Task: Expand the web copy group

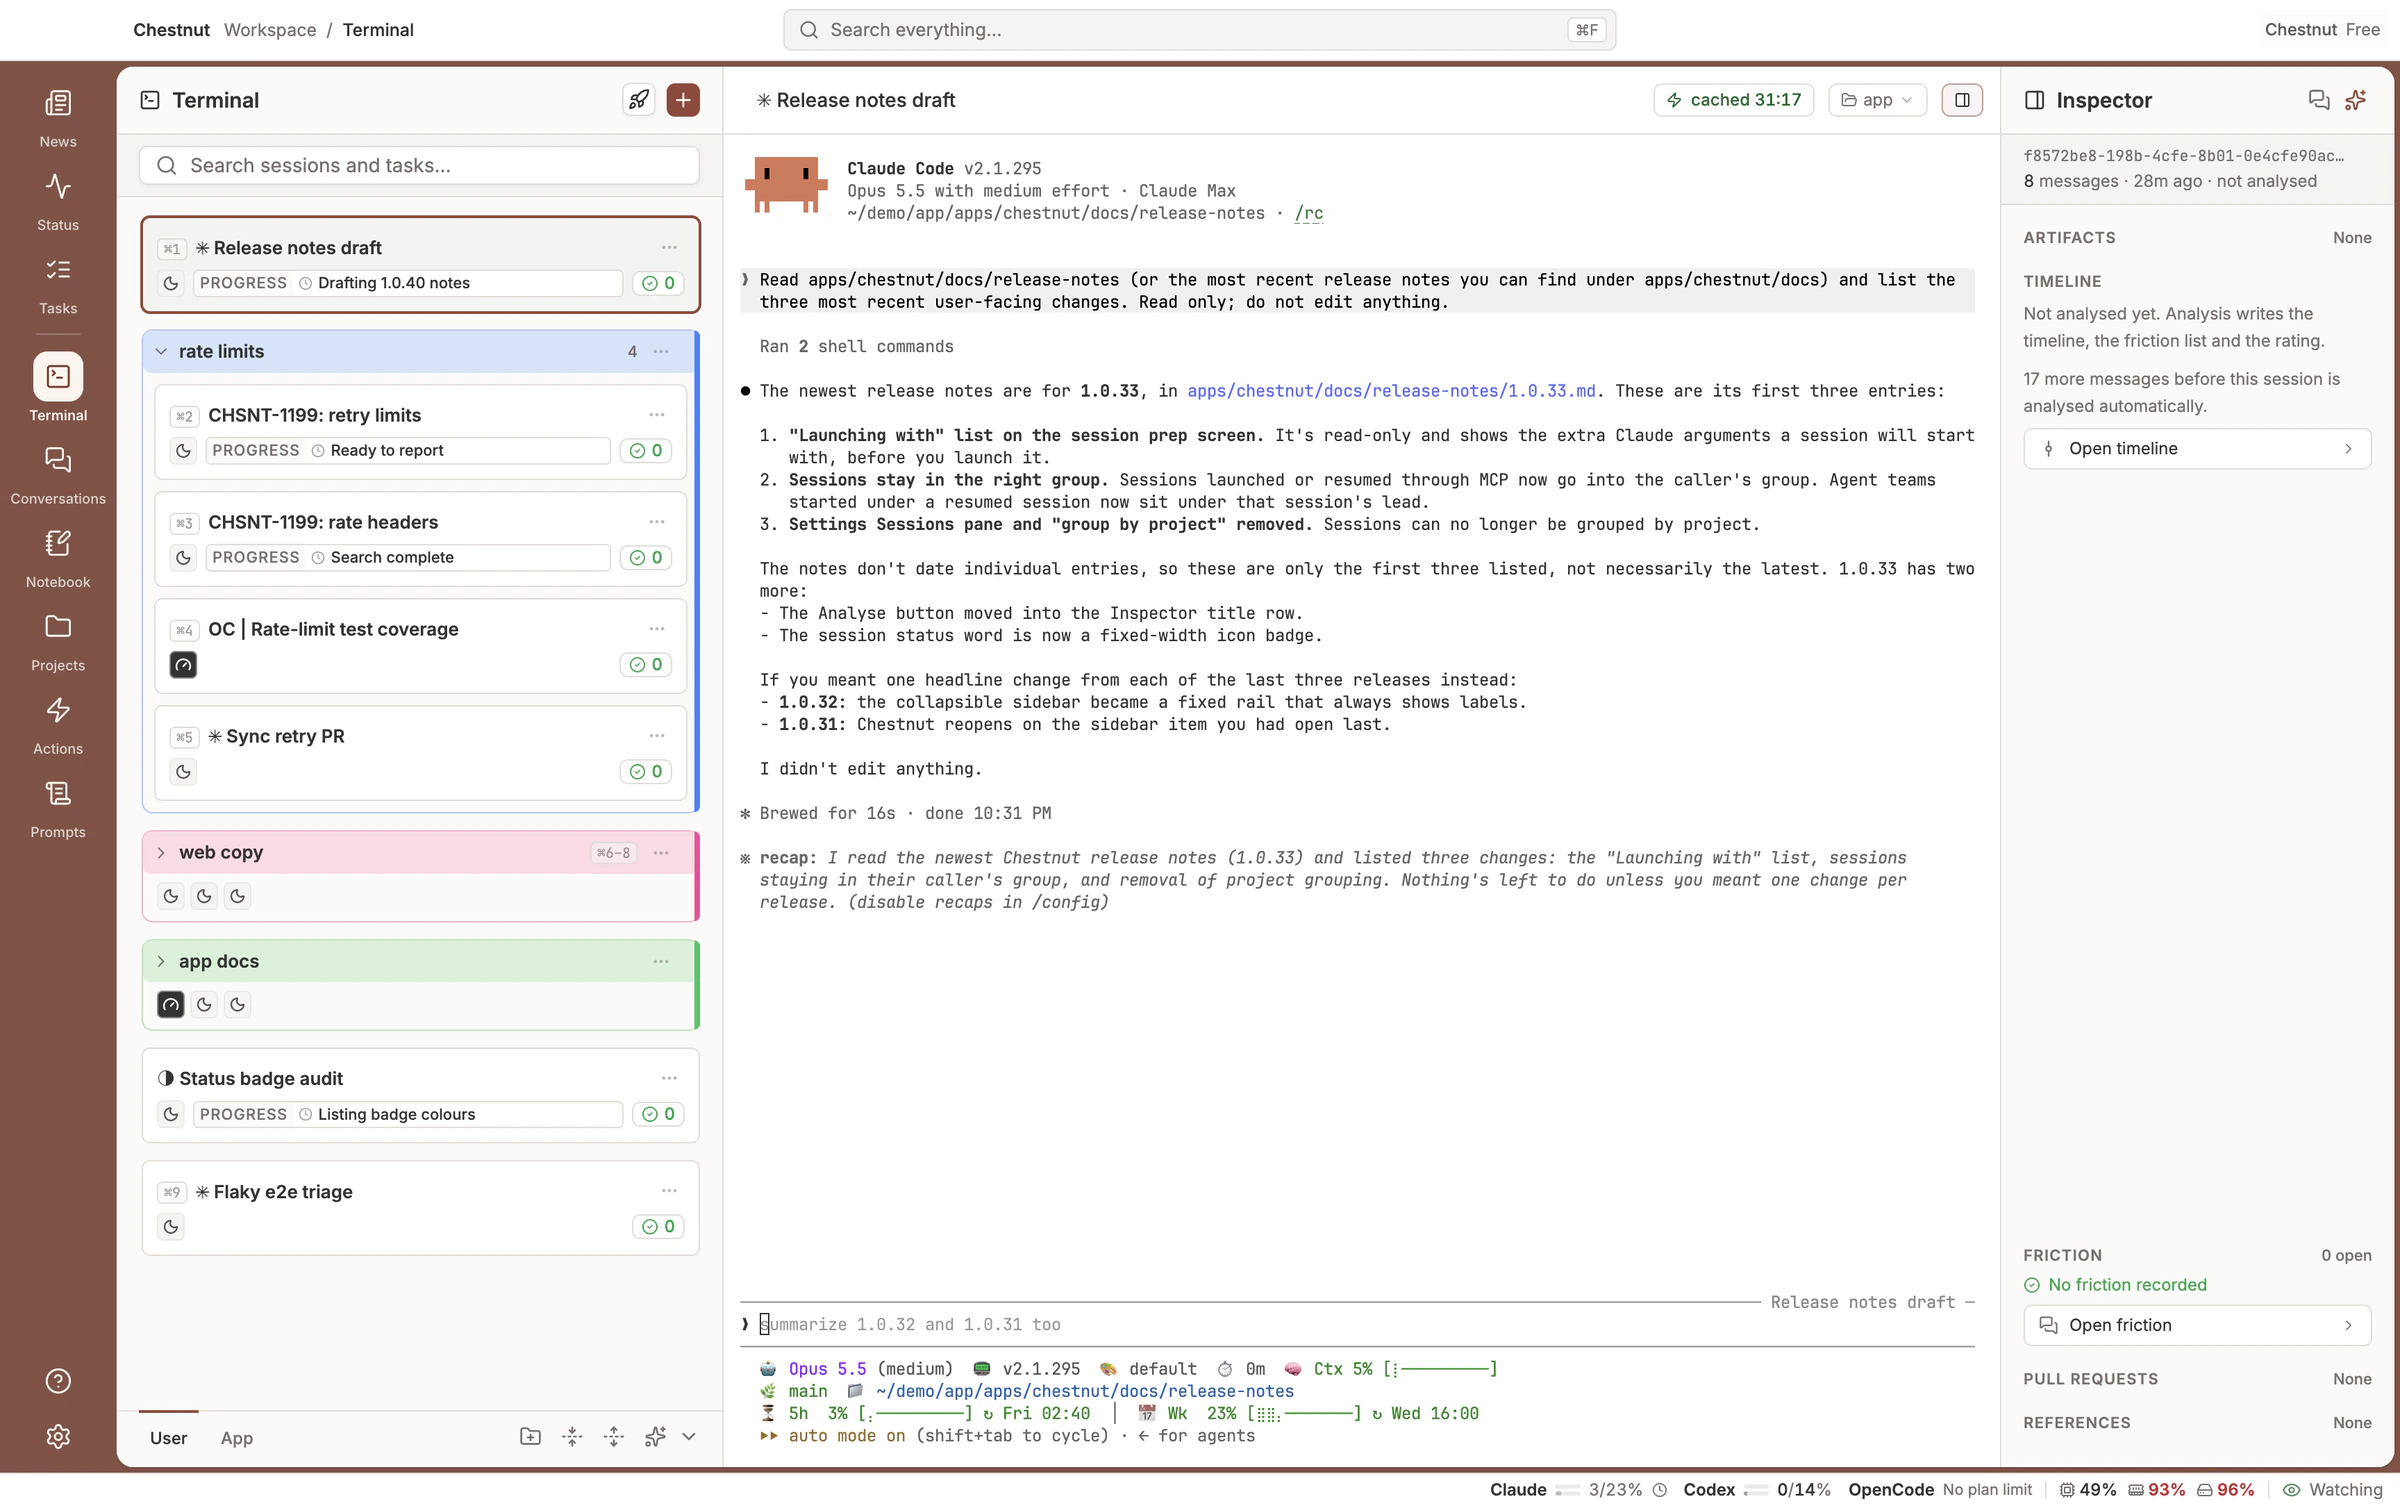Action: click(161, 853)
